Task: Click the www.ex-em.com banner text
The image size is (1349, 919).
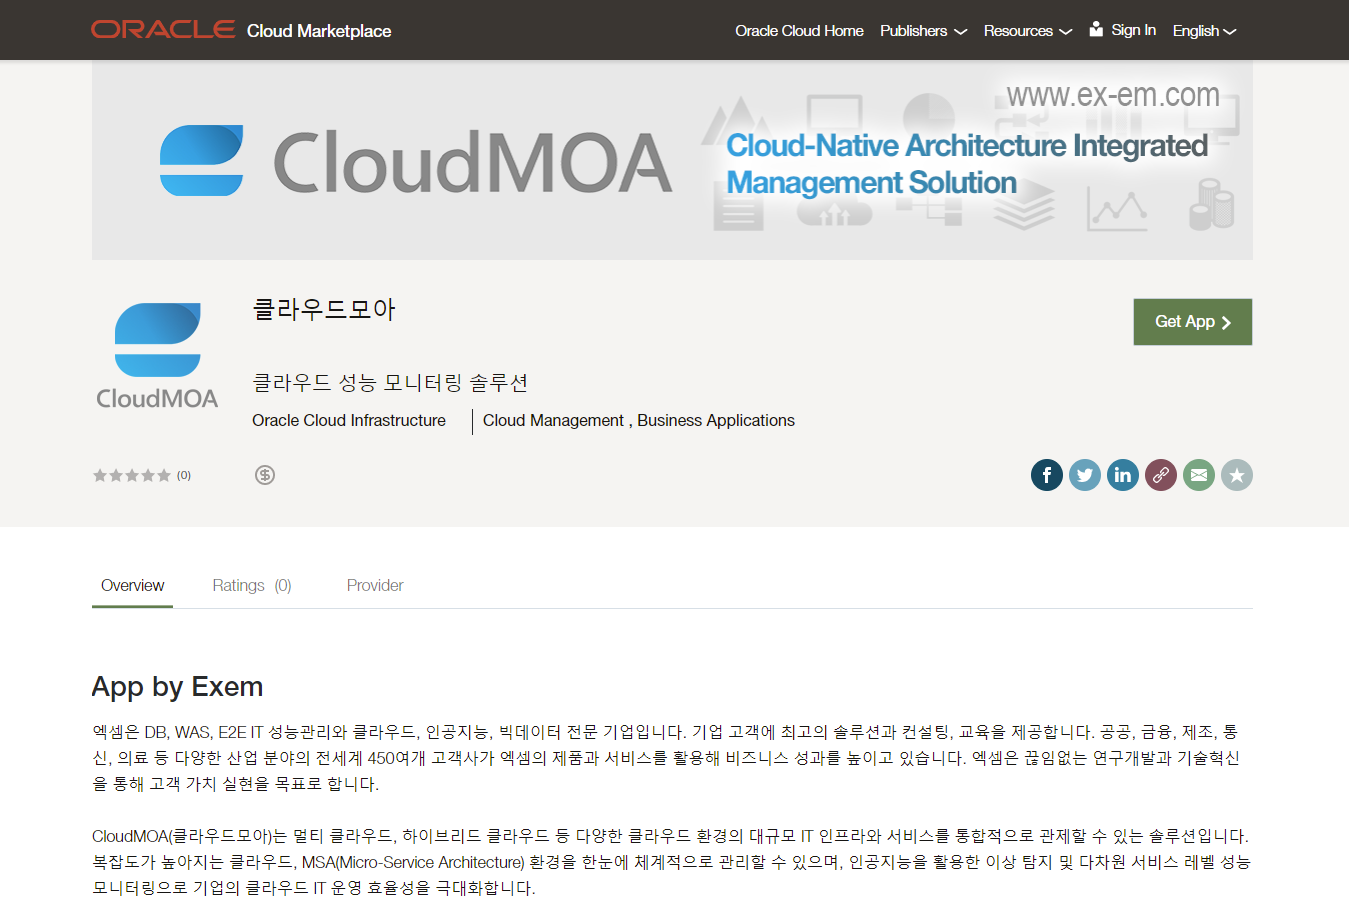Action: (1113, 95)
